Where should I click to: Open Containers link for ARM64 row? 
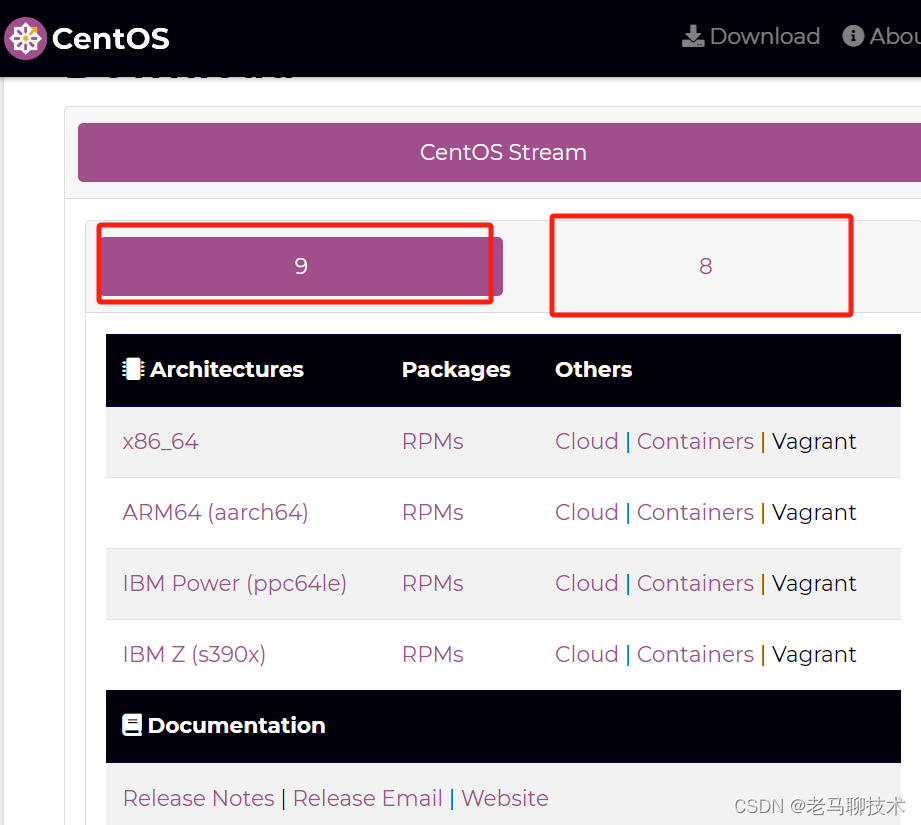click(695, 512)
